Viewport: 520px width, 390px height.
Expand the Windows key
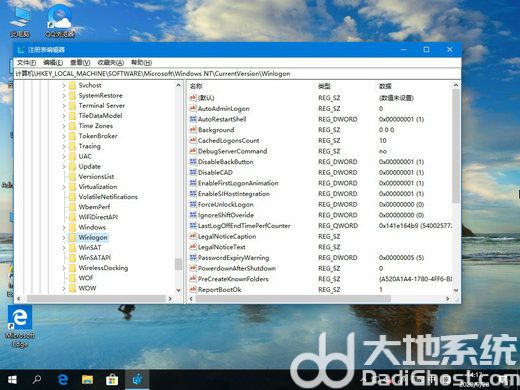[64, 227]
